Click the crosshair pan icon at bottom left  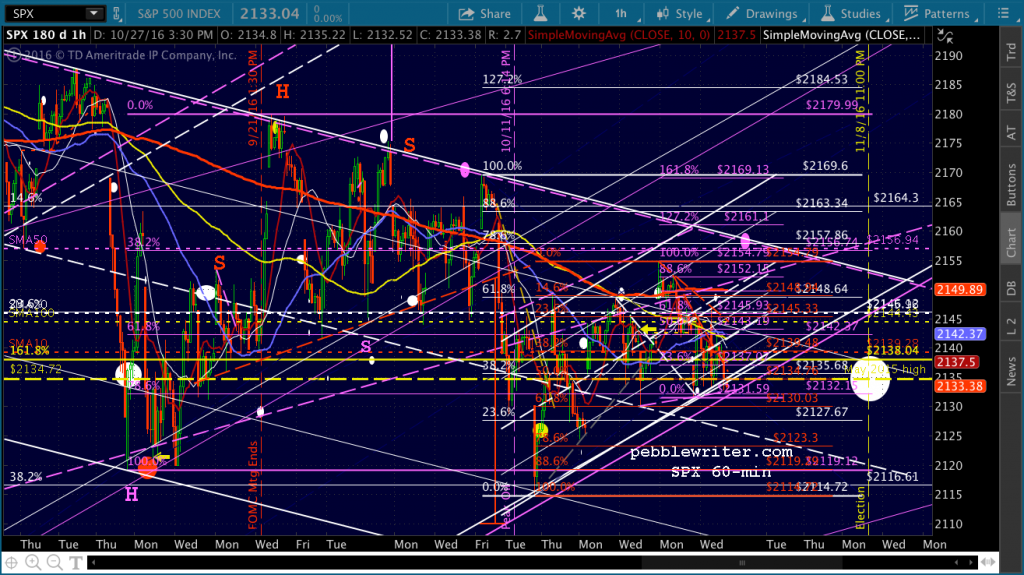coord(11,562)
